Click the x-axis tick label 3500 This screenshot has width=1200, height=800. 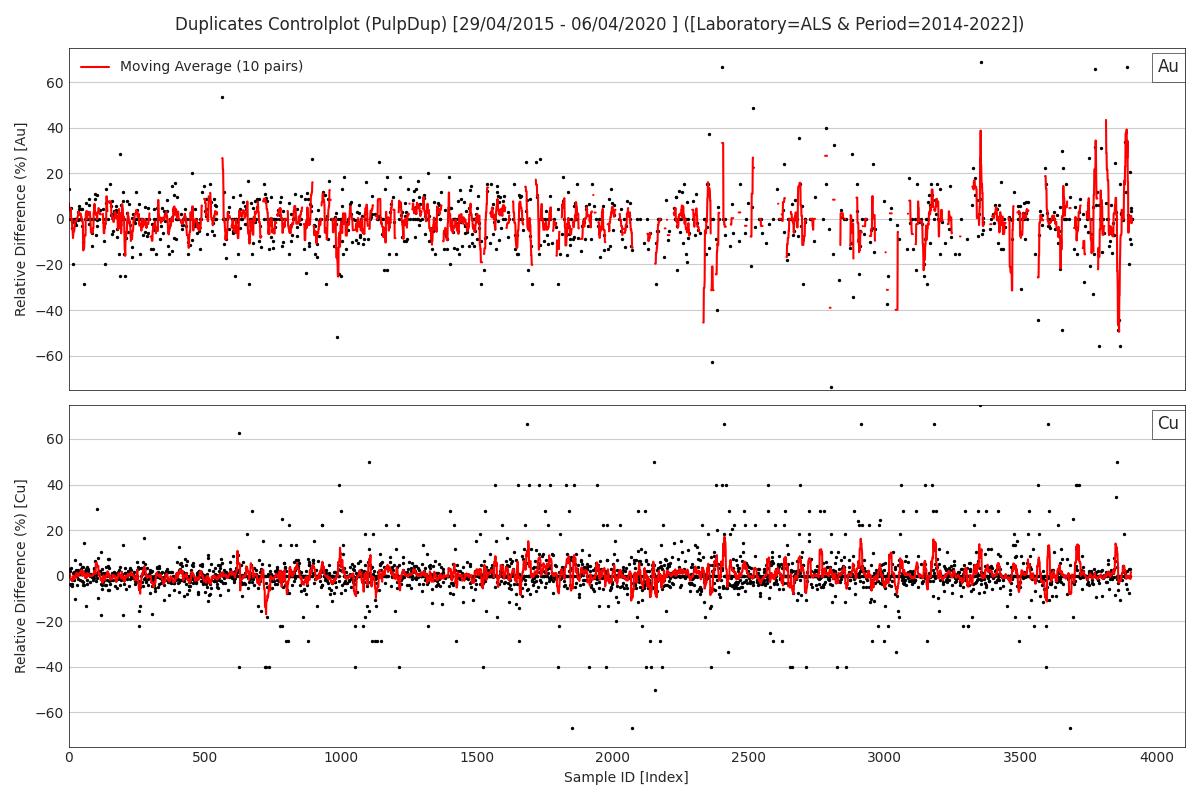pos(1021,758)
